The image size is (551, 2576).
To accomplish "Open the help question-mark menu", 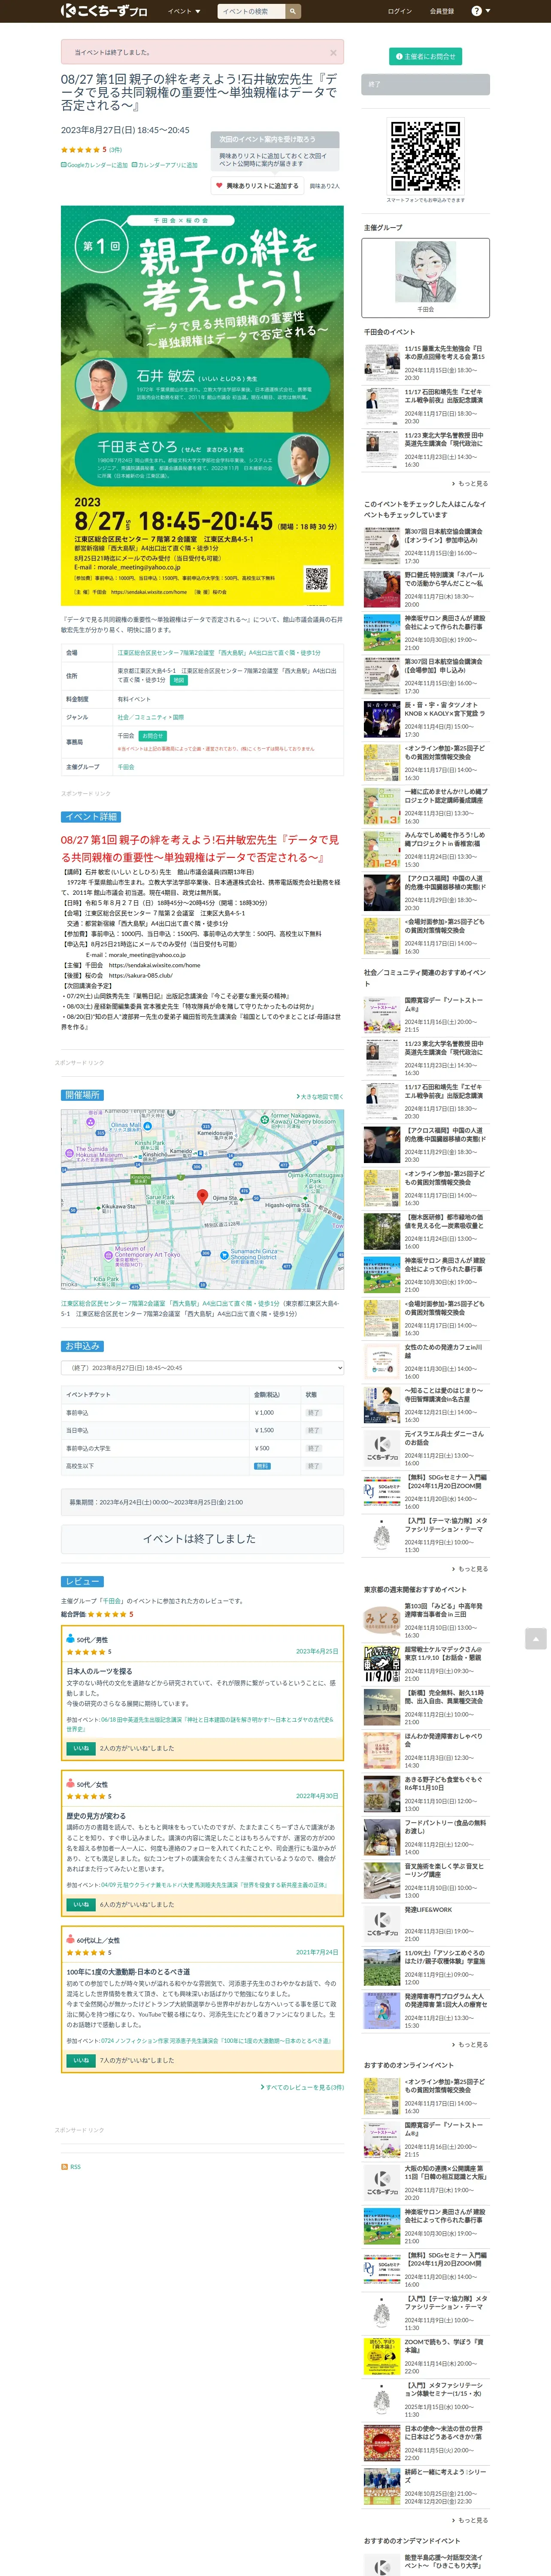I will pos(480,11).
